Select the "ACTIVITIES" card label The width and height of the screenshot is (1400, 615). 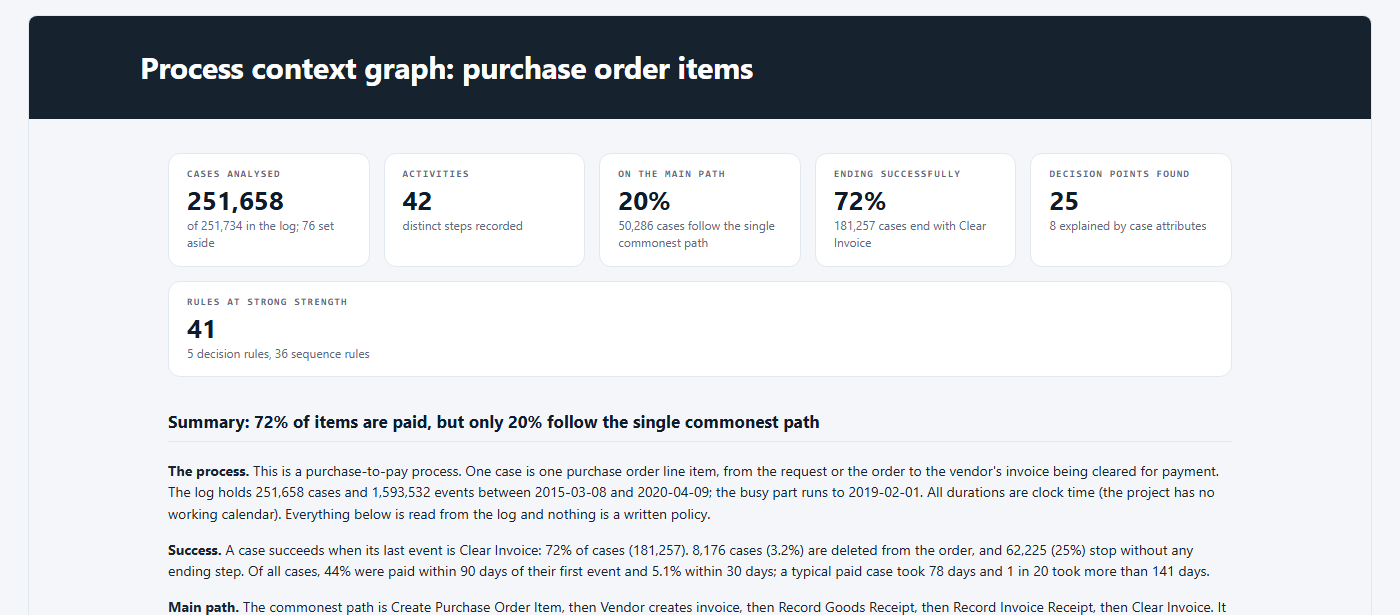[x=436, y=174]
